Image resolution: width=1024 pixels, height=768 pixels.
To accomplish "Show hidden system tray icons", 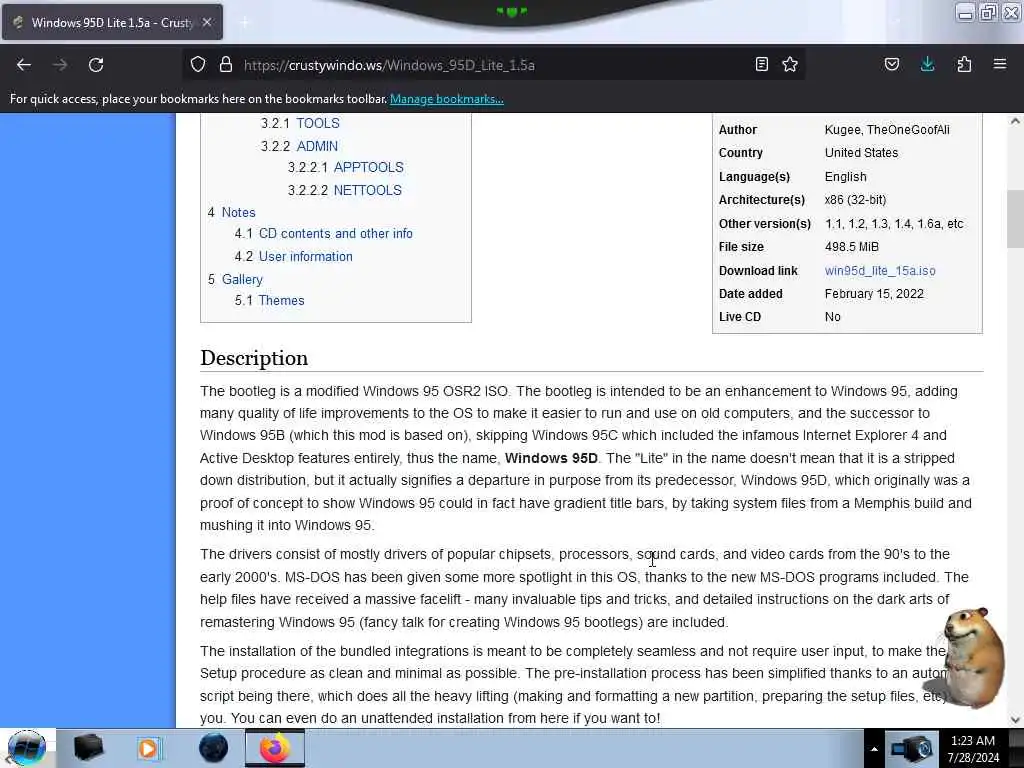I will click(874, 749).
